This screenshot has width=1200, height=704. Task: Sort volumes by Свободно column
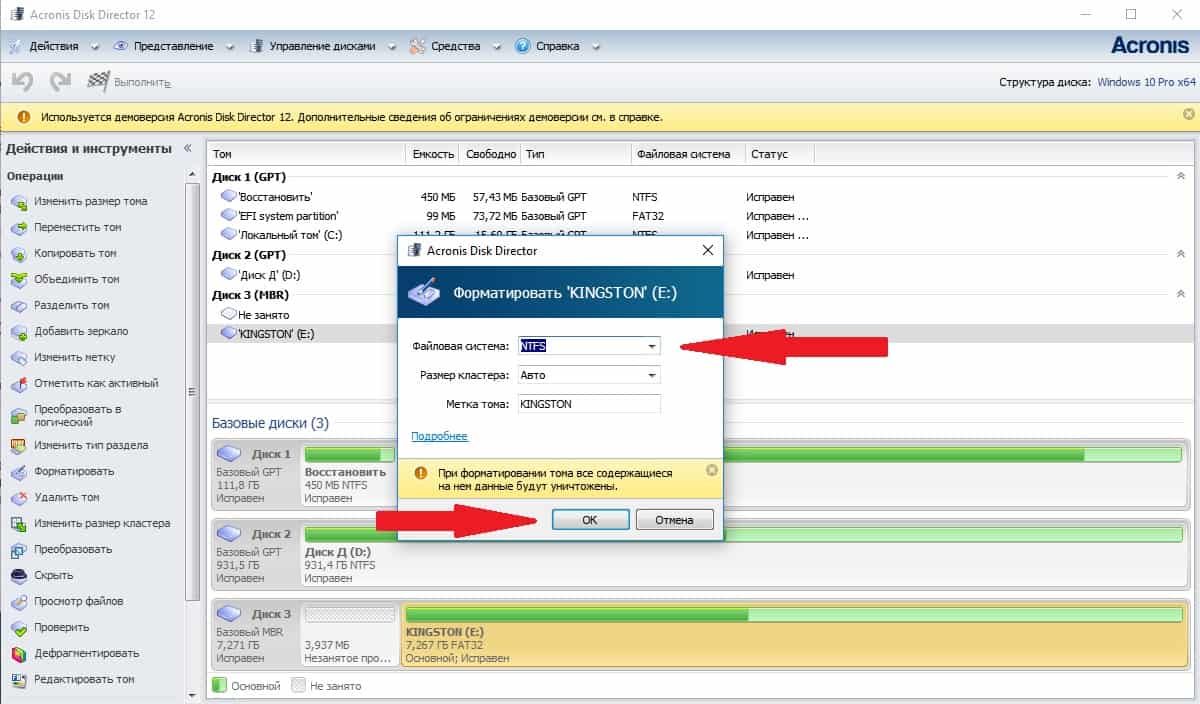[x=491, y=154]
